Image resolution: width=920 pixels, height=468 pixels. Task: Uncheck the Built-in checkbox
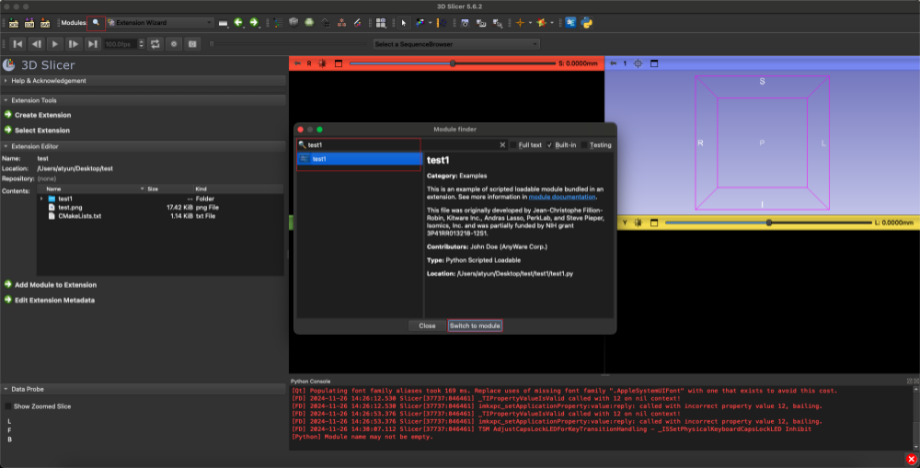(550, 145)
